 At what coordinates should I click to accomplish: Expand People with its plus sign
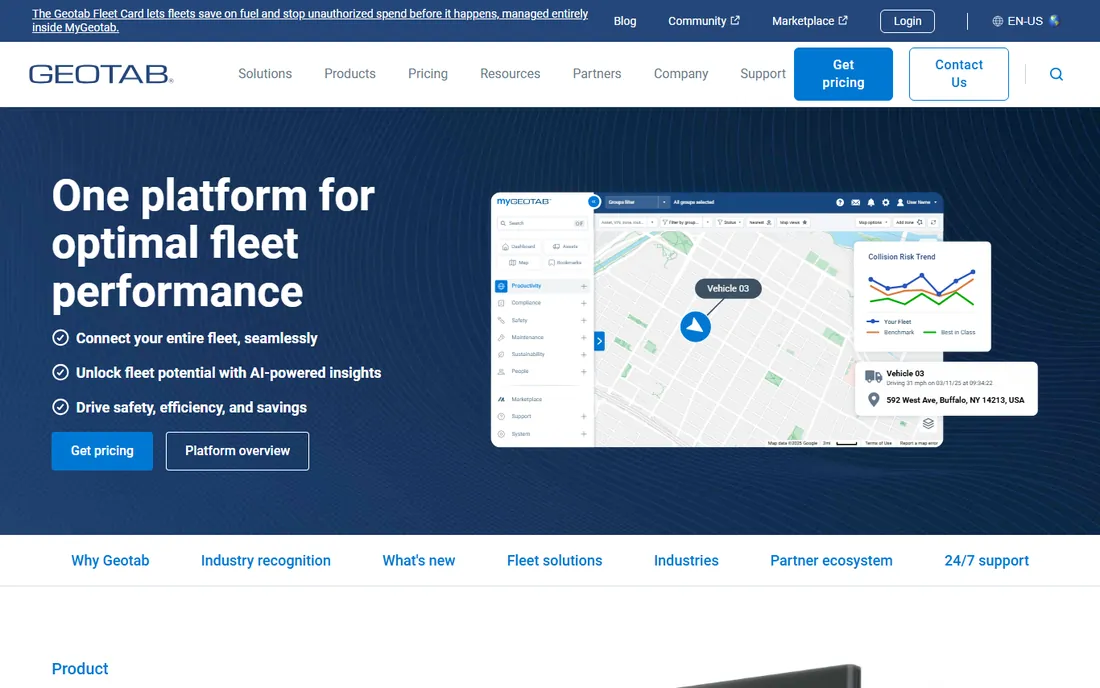pos(584,372)
